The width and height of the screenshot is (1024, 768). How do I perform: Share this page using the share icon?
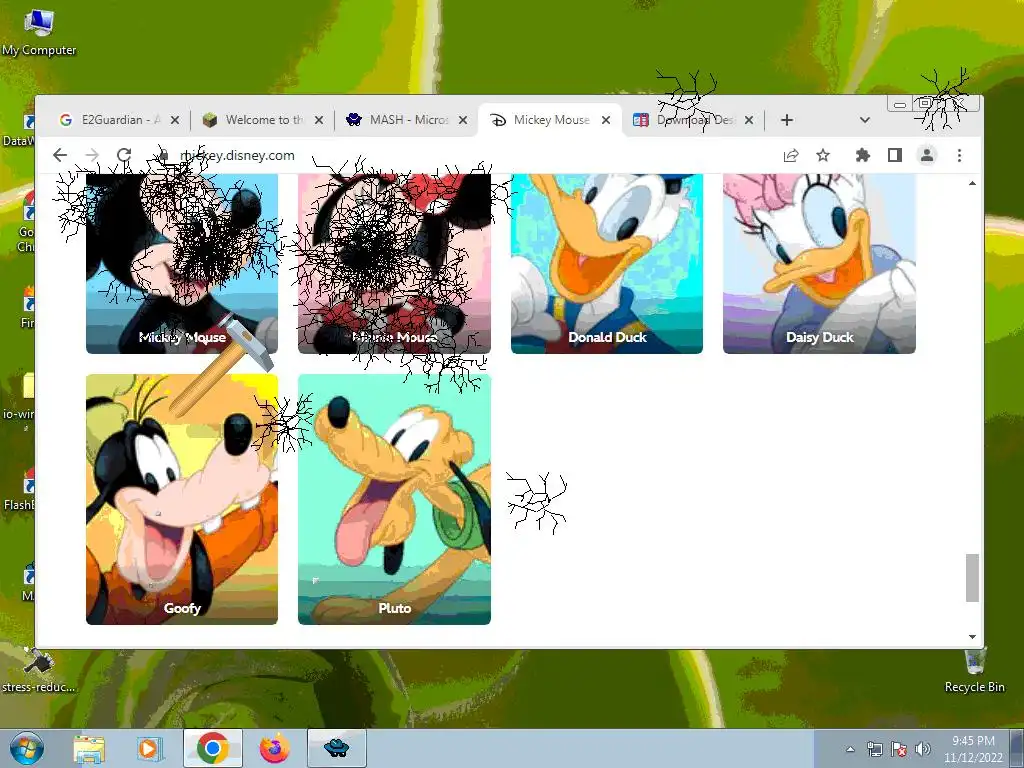[x=791, y=155]
